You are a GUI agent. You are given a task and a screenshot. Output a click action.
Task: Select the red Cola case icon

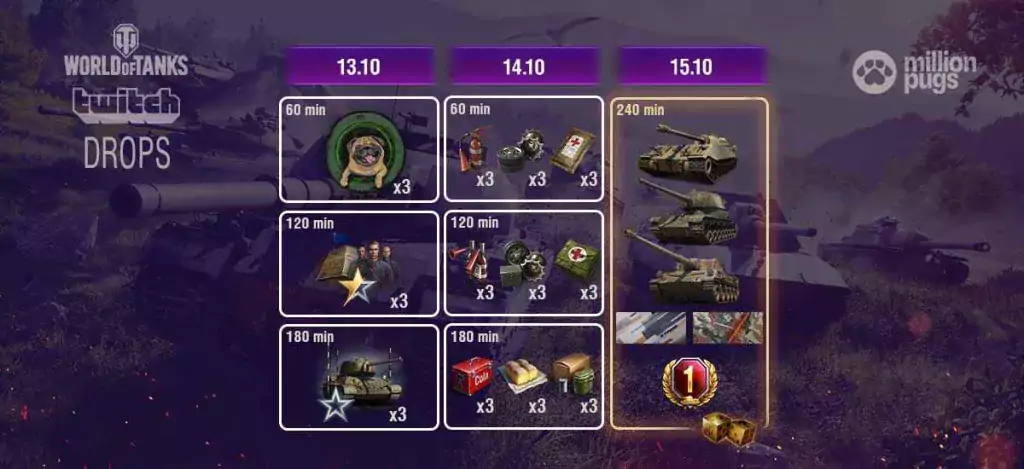(472, 376)
